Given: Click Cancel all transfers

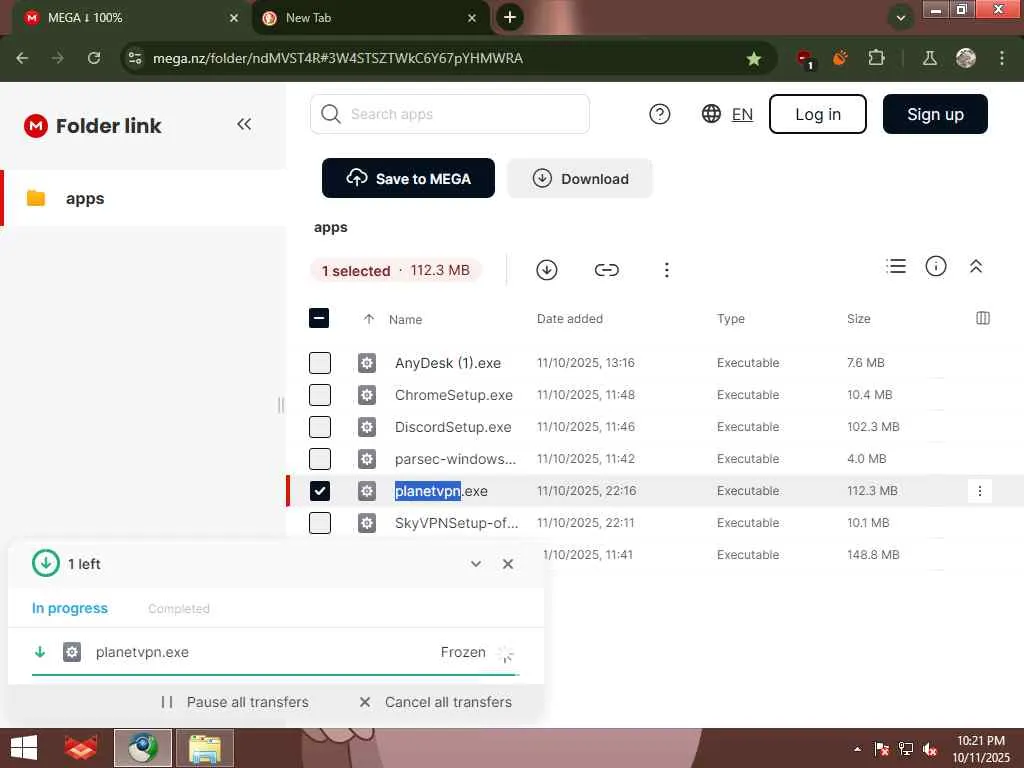Looking at the screenshot, I should (x=436, y=702).
